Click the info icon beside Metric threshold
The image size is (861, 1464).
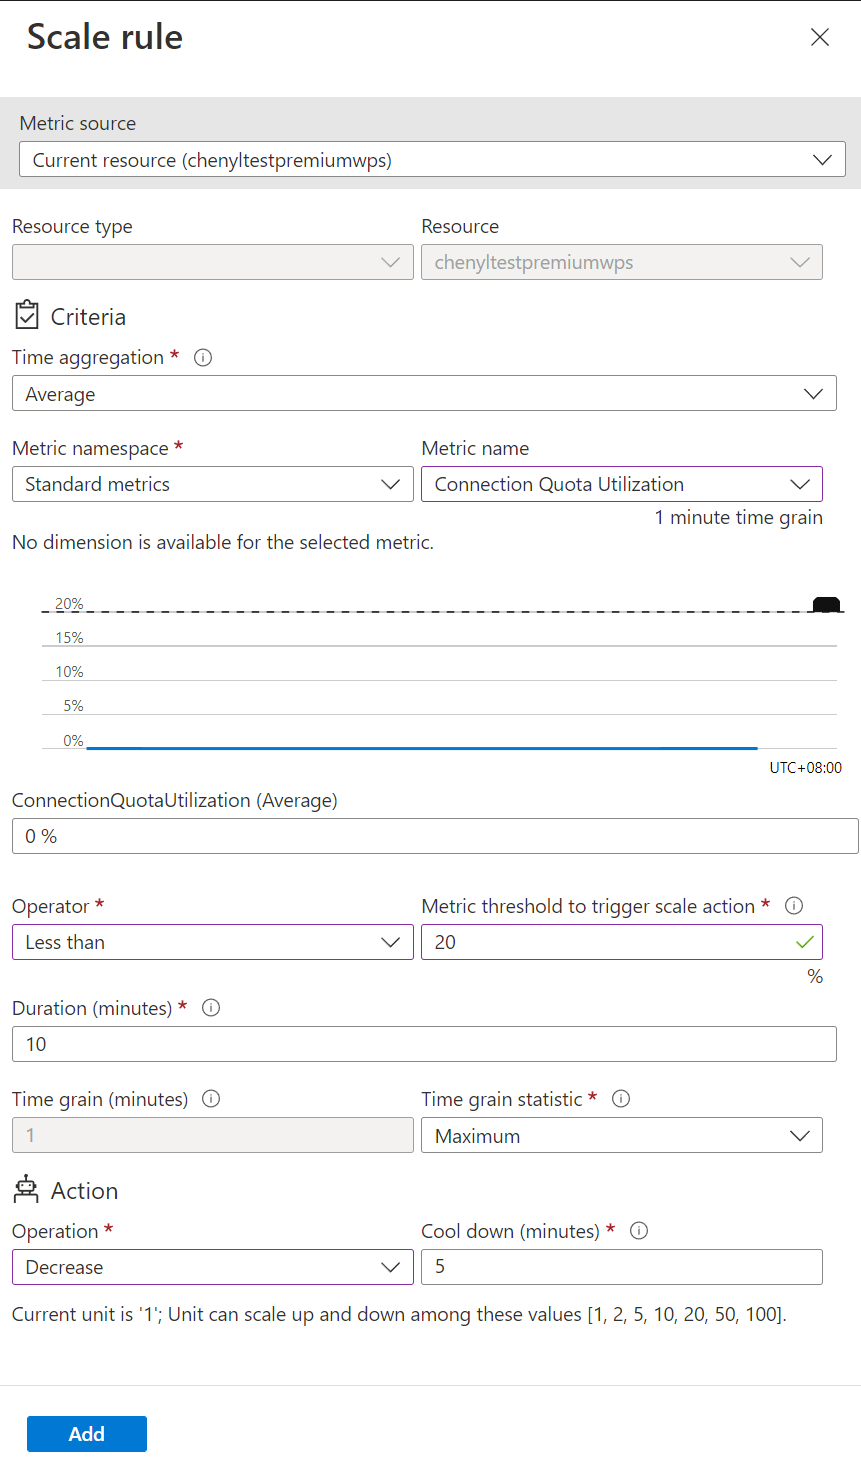click(793, 906)
